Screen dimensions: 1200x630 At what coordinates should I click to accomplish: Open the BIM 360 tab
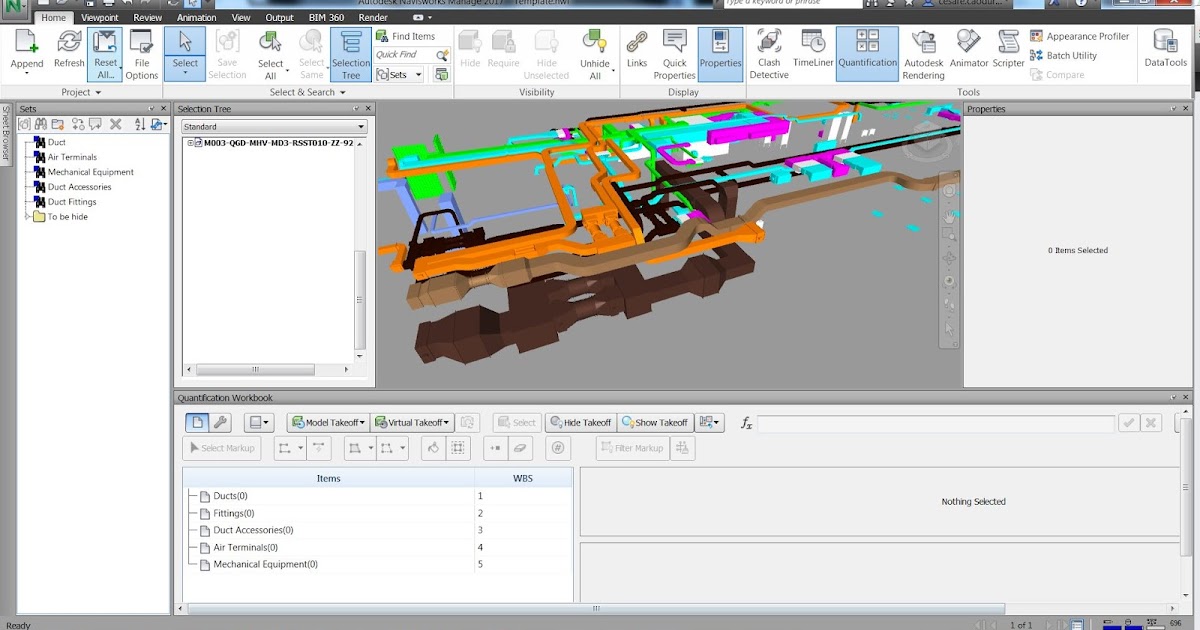(x=328, y=17)
